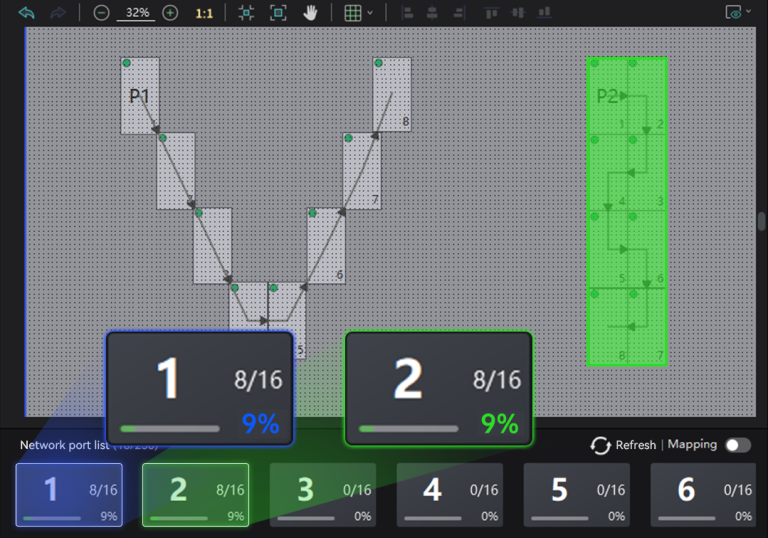Click the zoom in plus icon
The width and height of the screenshot is (768, 538).
(170, 13)
